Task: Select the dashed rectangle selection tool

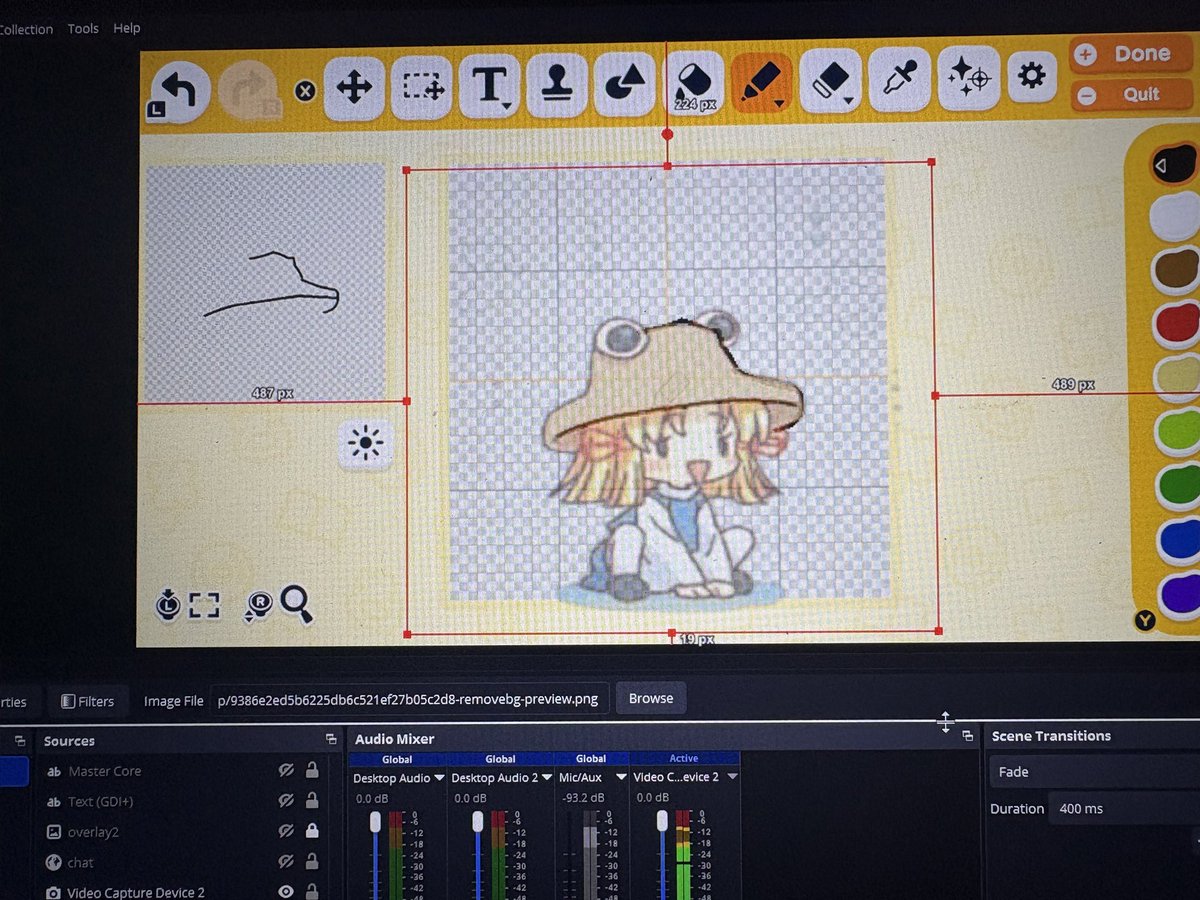Action: pos(422,87)
